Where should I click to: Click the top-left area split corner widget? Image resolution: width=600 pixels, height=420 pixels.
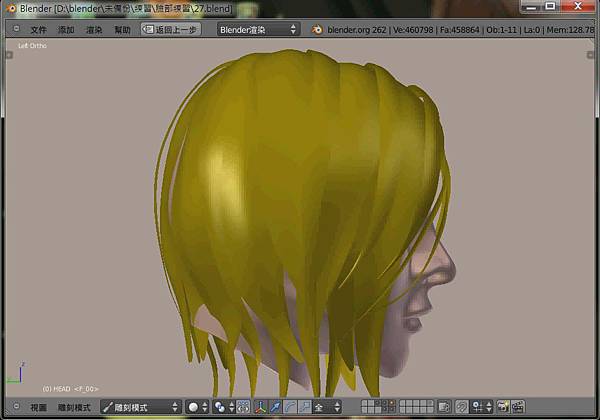tap(9, 55)
